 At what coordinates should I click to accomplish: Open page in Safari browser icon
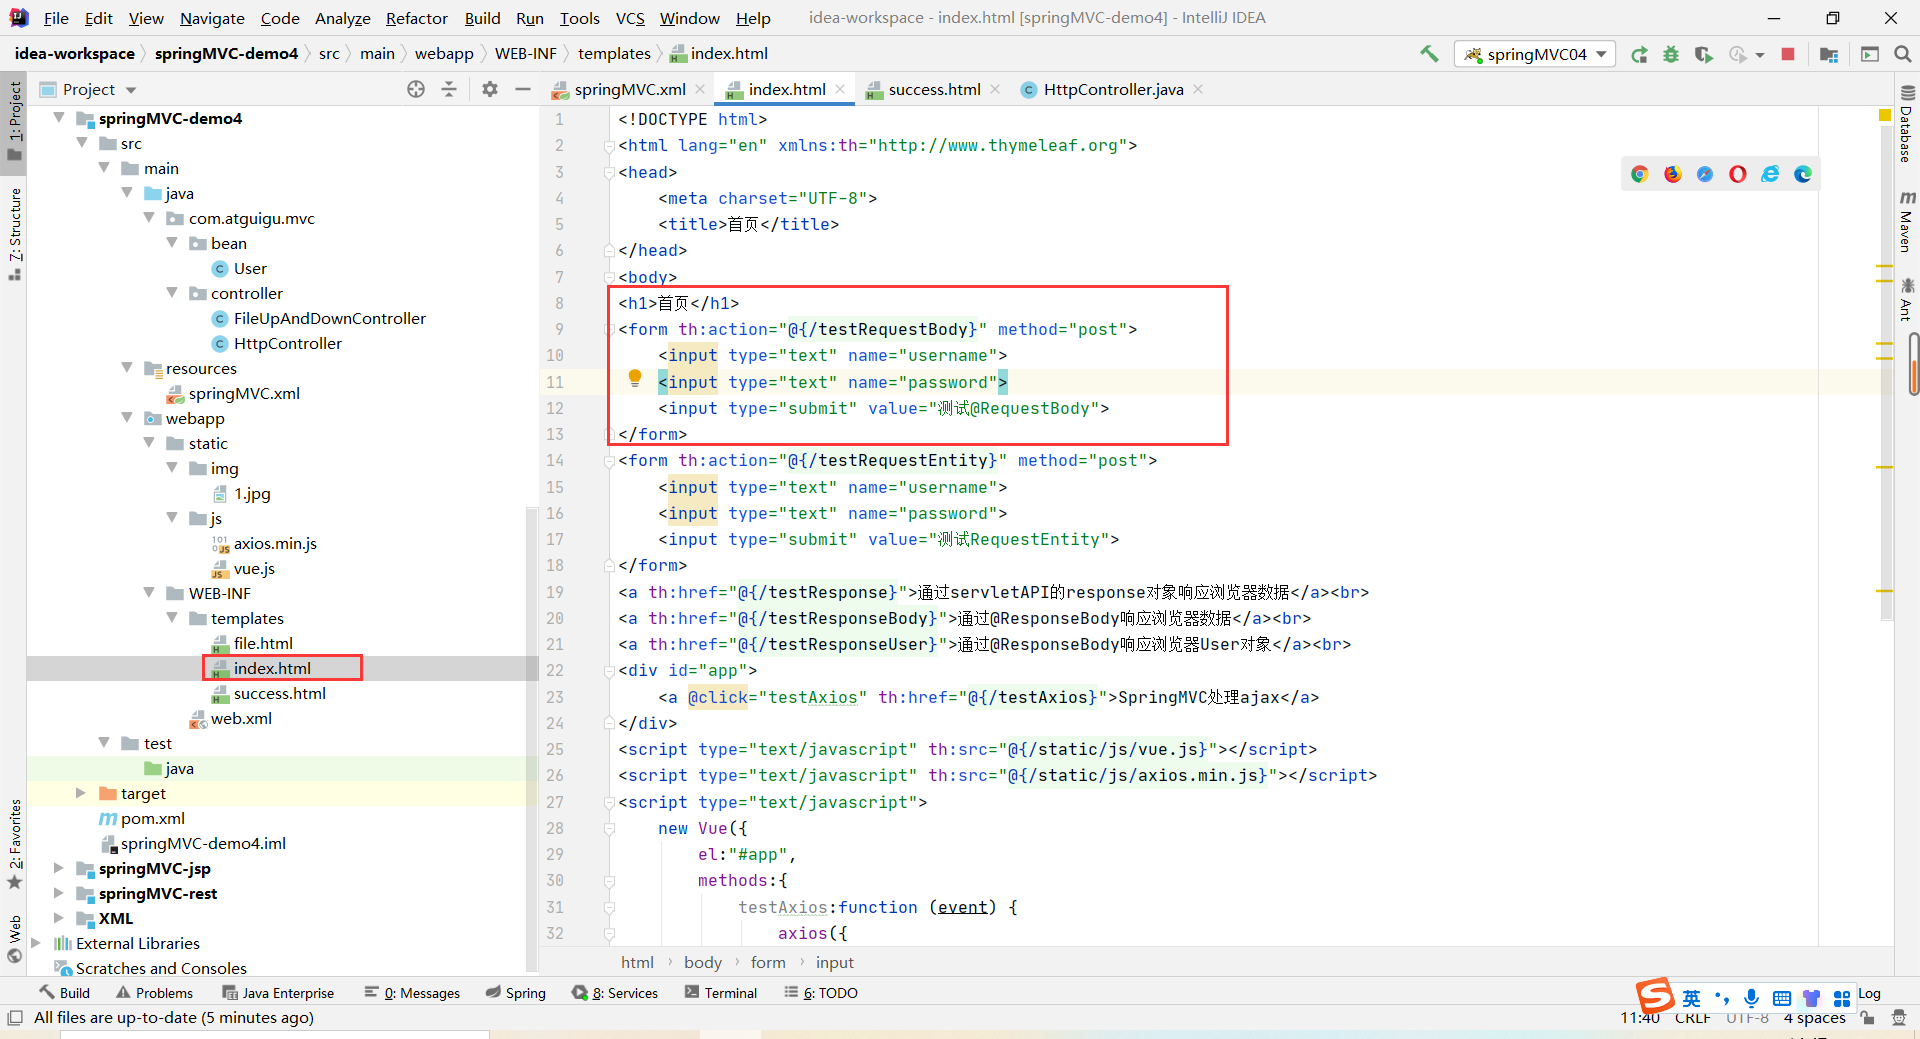[x=1705, y=174]
